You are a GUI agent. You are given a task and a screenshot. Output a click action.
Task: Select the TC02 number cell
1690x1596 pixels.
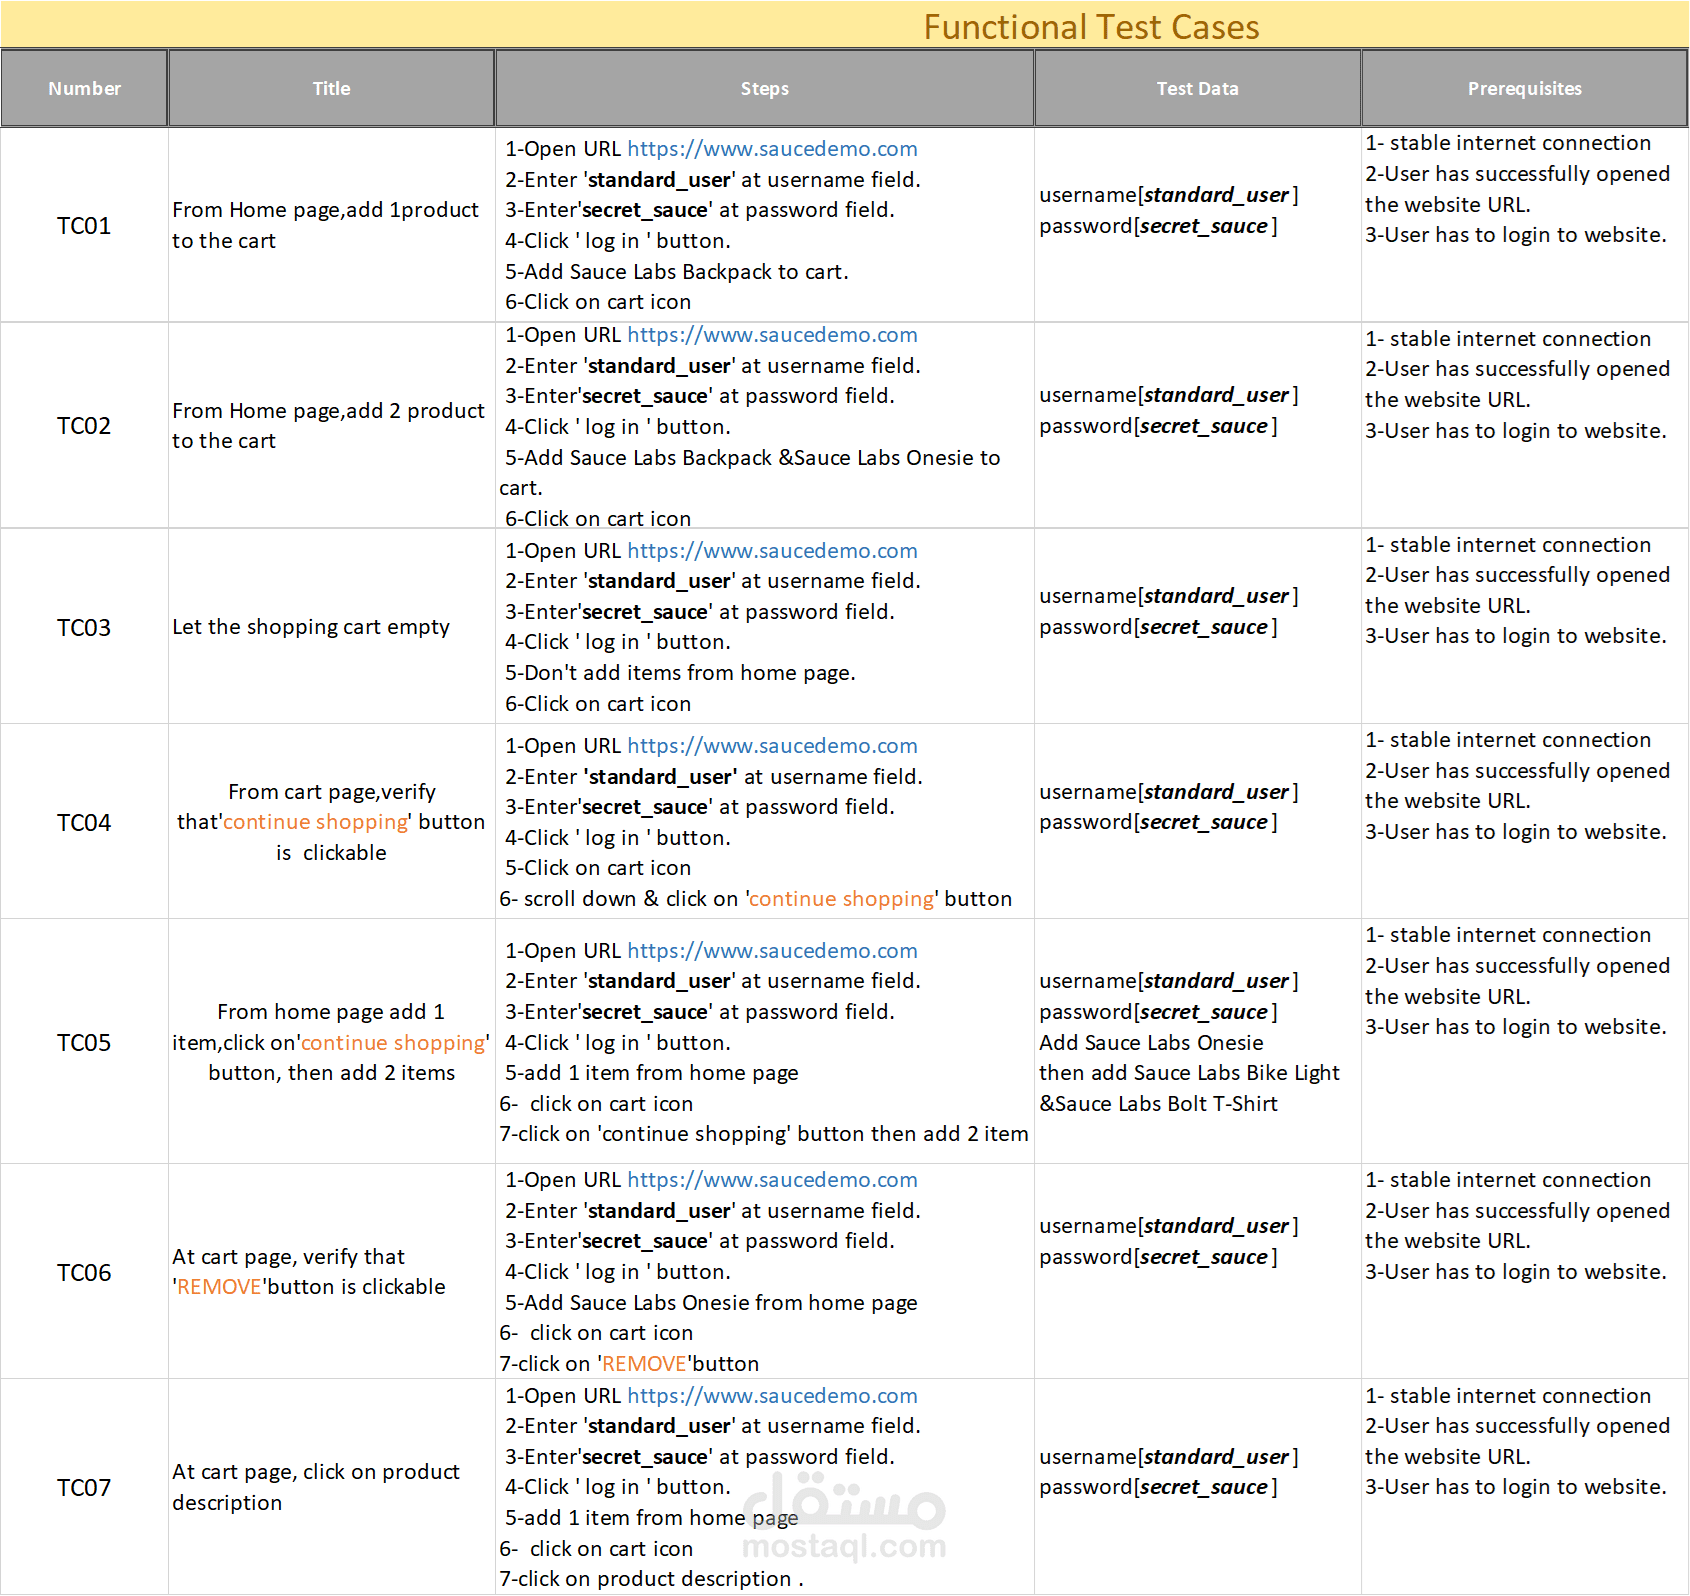click(84, 426)
